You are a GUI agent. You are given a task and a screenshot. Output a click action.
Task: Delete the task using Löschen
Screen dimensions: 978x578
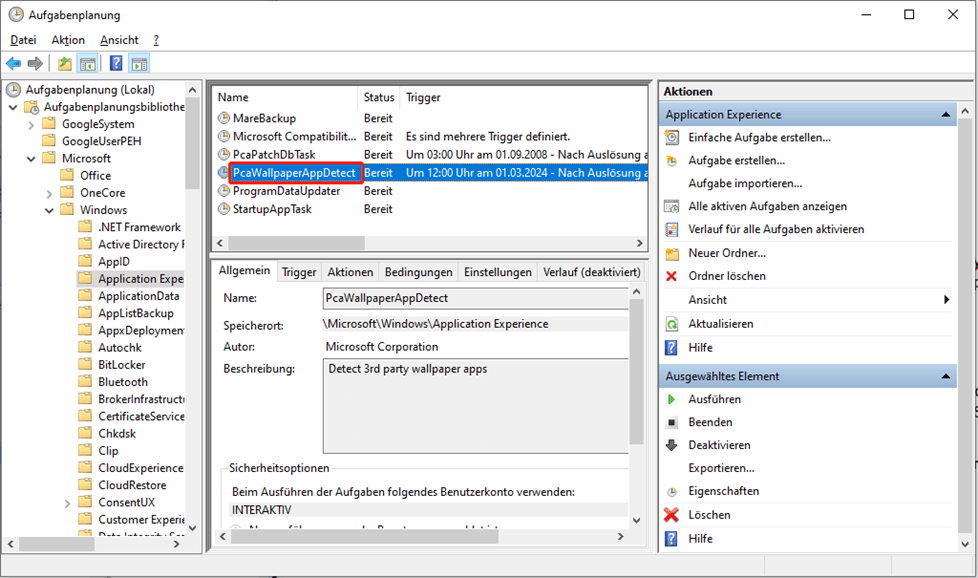[709, 515]
